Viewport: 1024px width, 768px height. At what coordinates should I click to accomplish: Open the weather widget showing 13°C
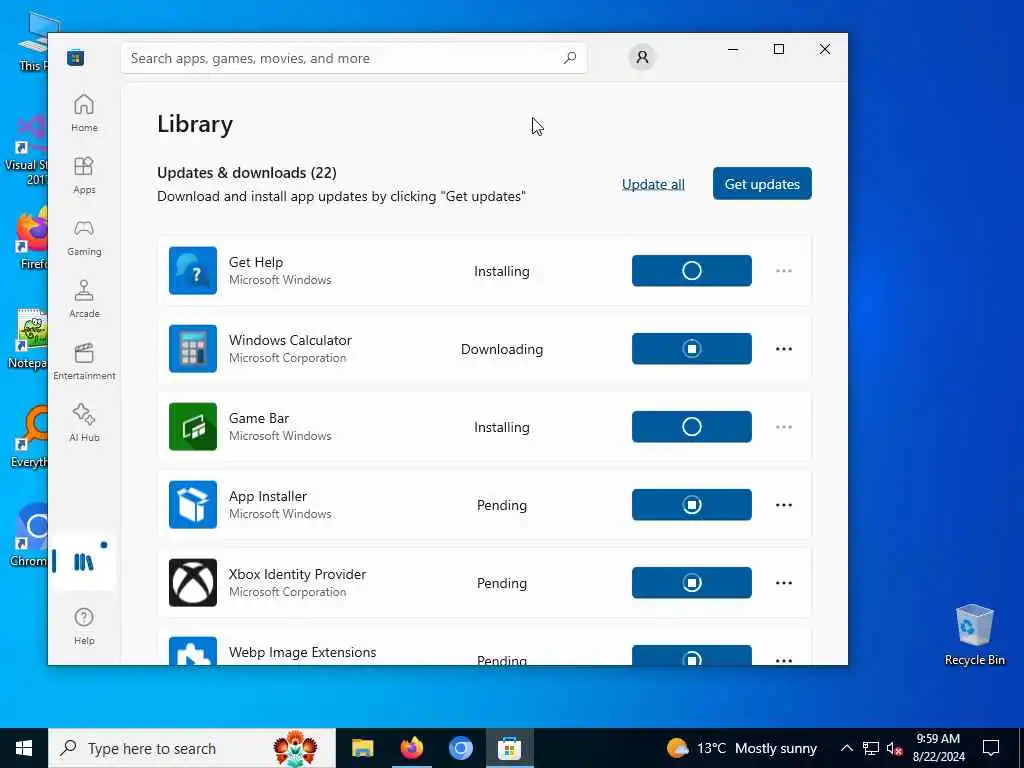tap(741, 748)
